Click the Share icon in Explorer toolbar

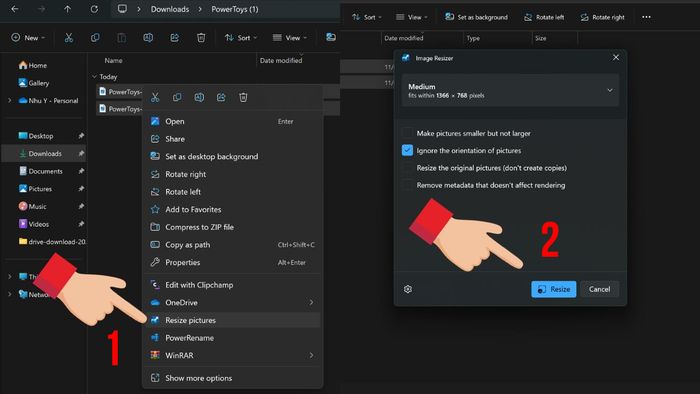(x=175, y=38)
